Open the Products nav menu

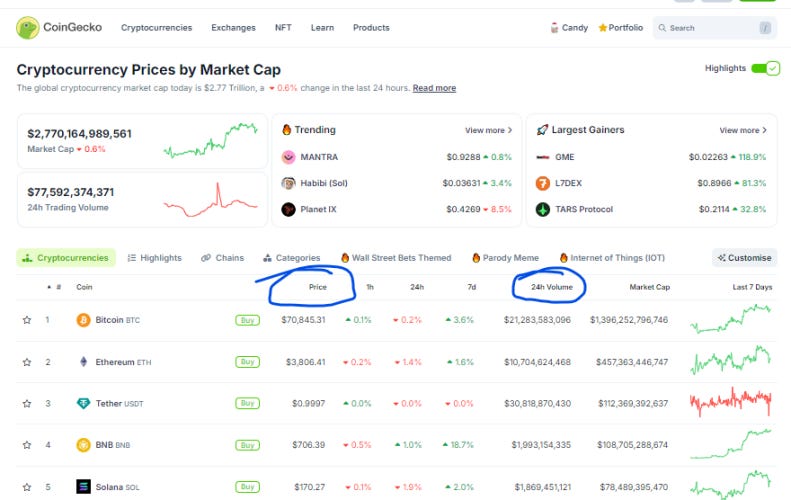tap(371, 28)
